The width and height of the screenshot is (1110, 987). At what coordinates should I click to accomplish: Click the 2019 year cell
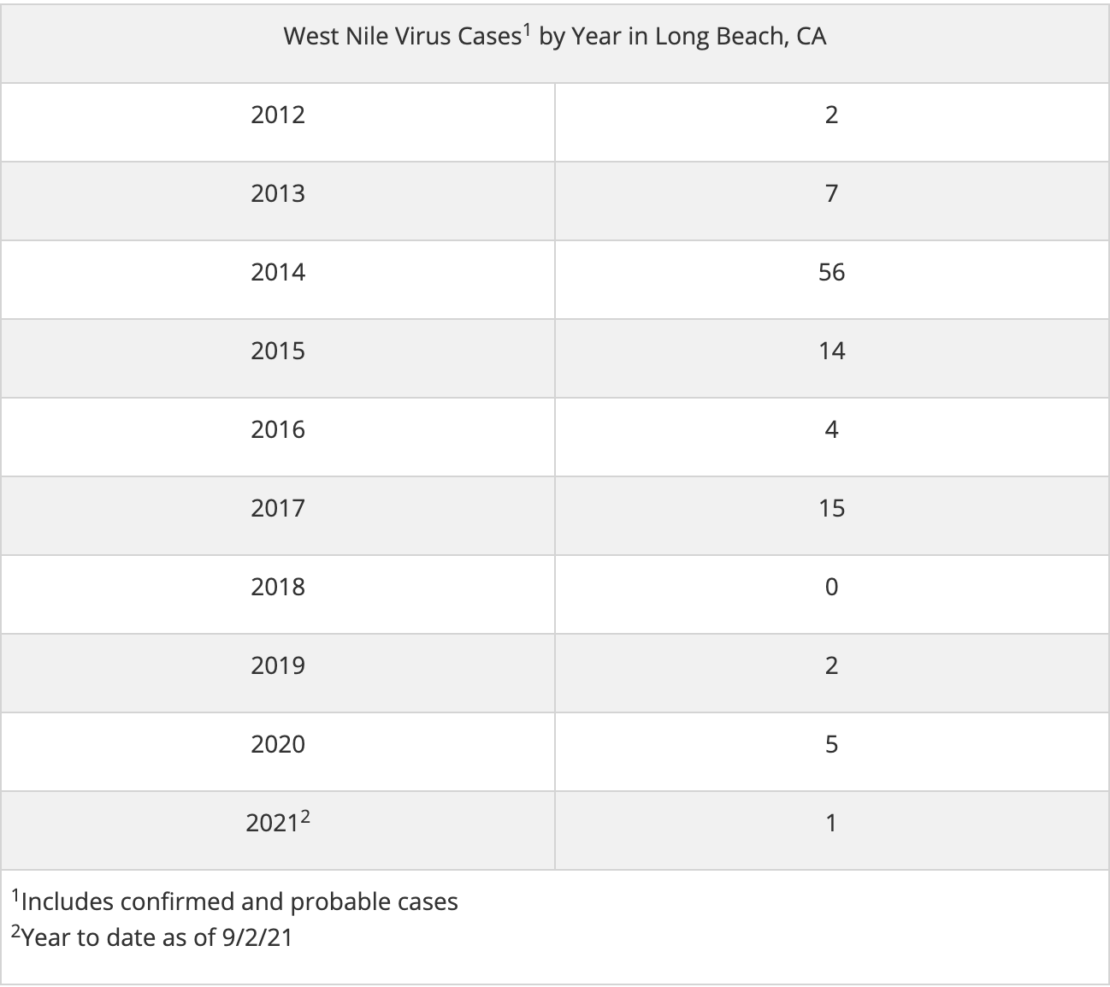[277, 666]
